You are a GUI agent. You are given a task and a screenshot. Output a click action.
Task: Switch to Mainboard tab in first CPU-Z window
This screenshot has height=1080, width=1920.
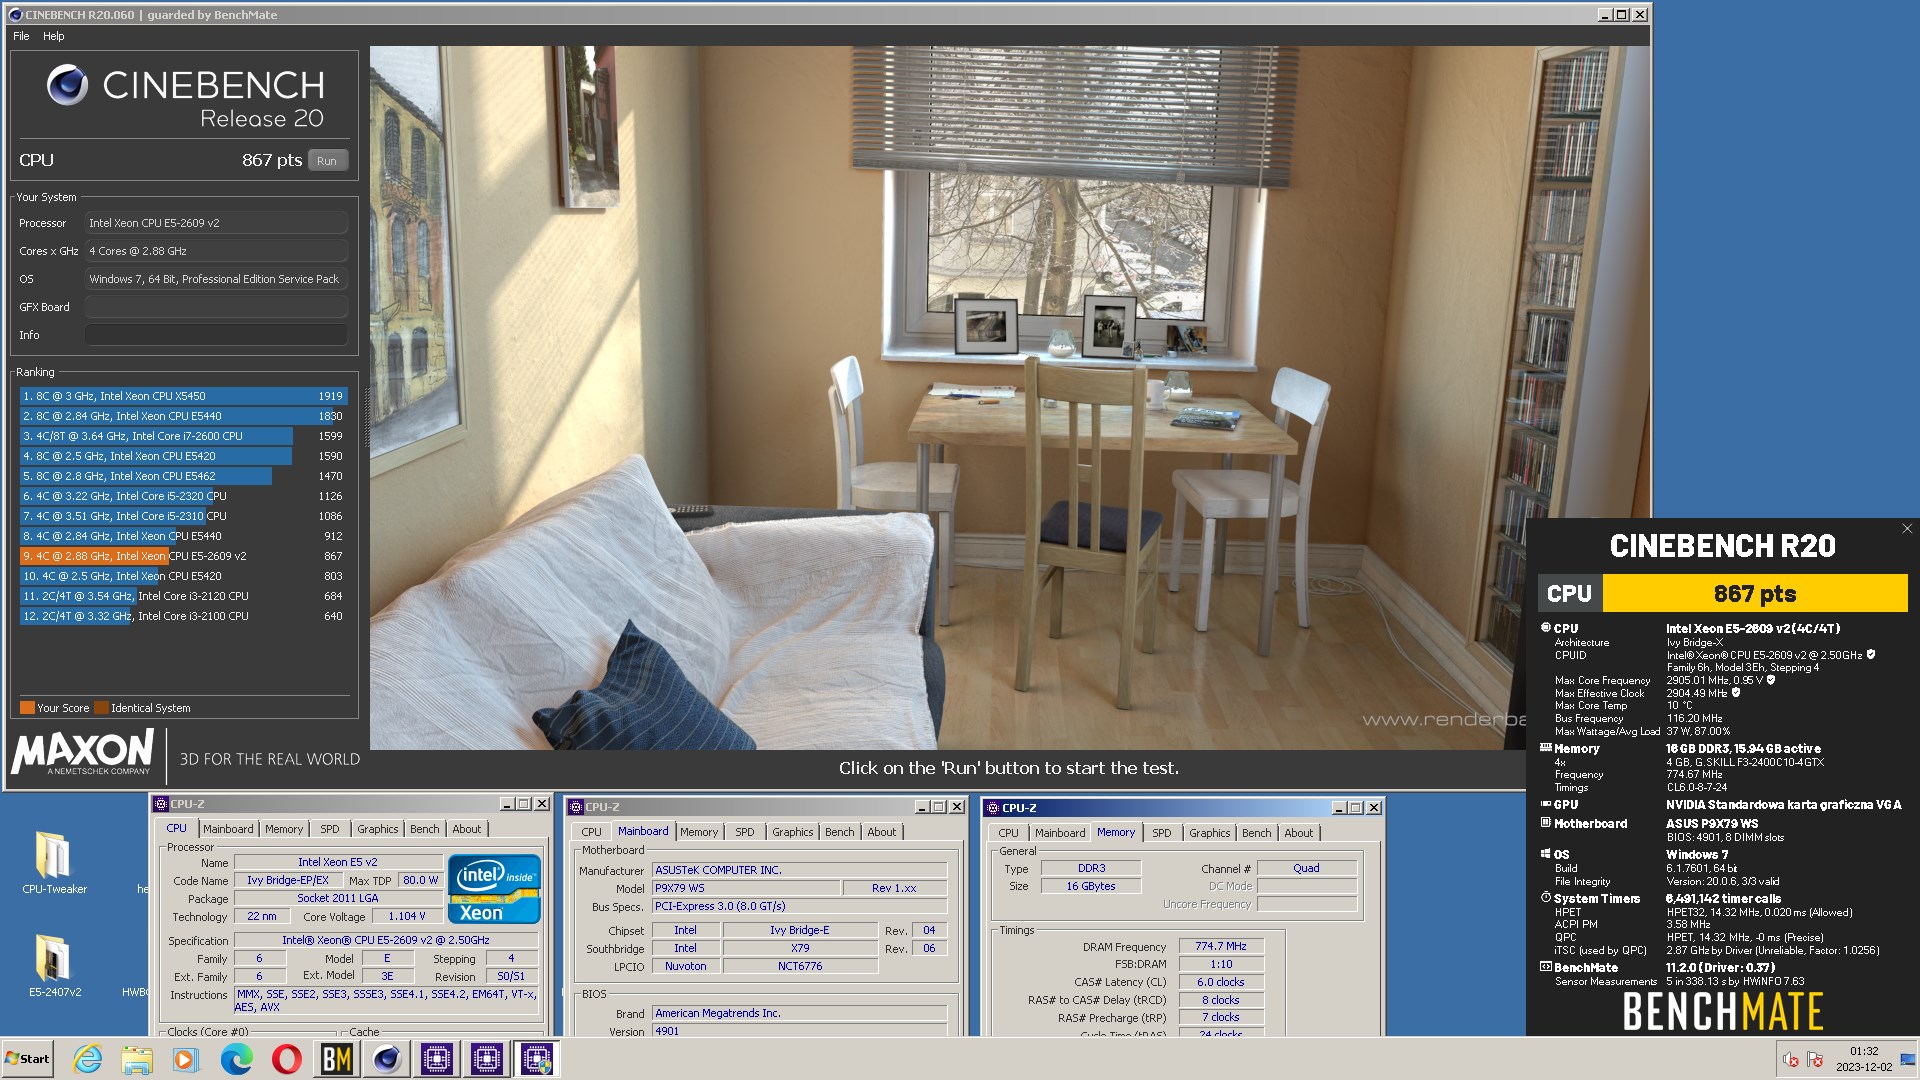point(228,829)
